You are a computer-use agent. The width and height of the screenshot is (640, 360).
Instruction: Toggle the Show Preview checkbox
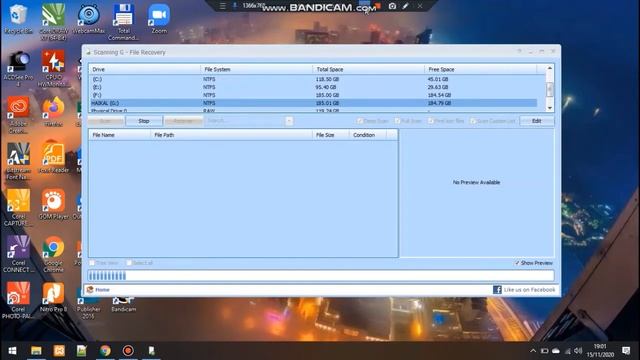(517, 263)
